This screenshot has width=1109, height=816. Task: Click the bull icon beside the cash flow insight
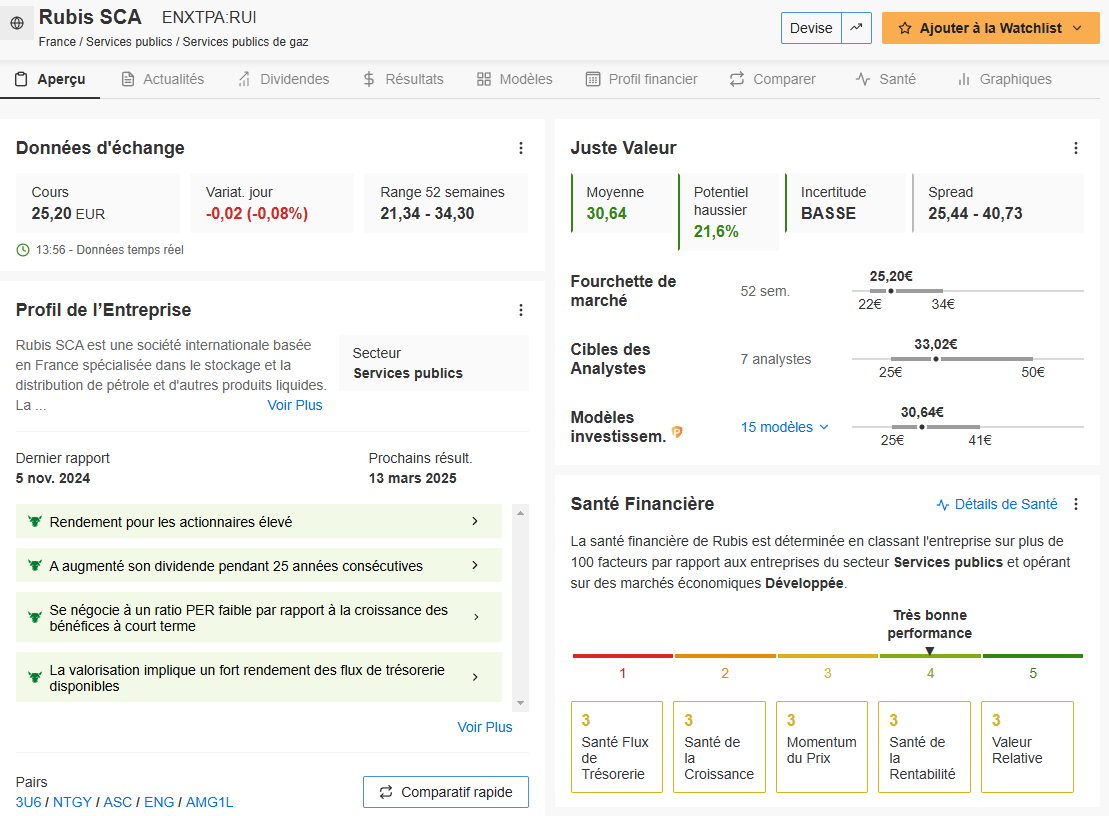pyautogui.click(x=35, y=677)
